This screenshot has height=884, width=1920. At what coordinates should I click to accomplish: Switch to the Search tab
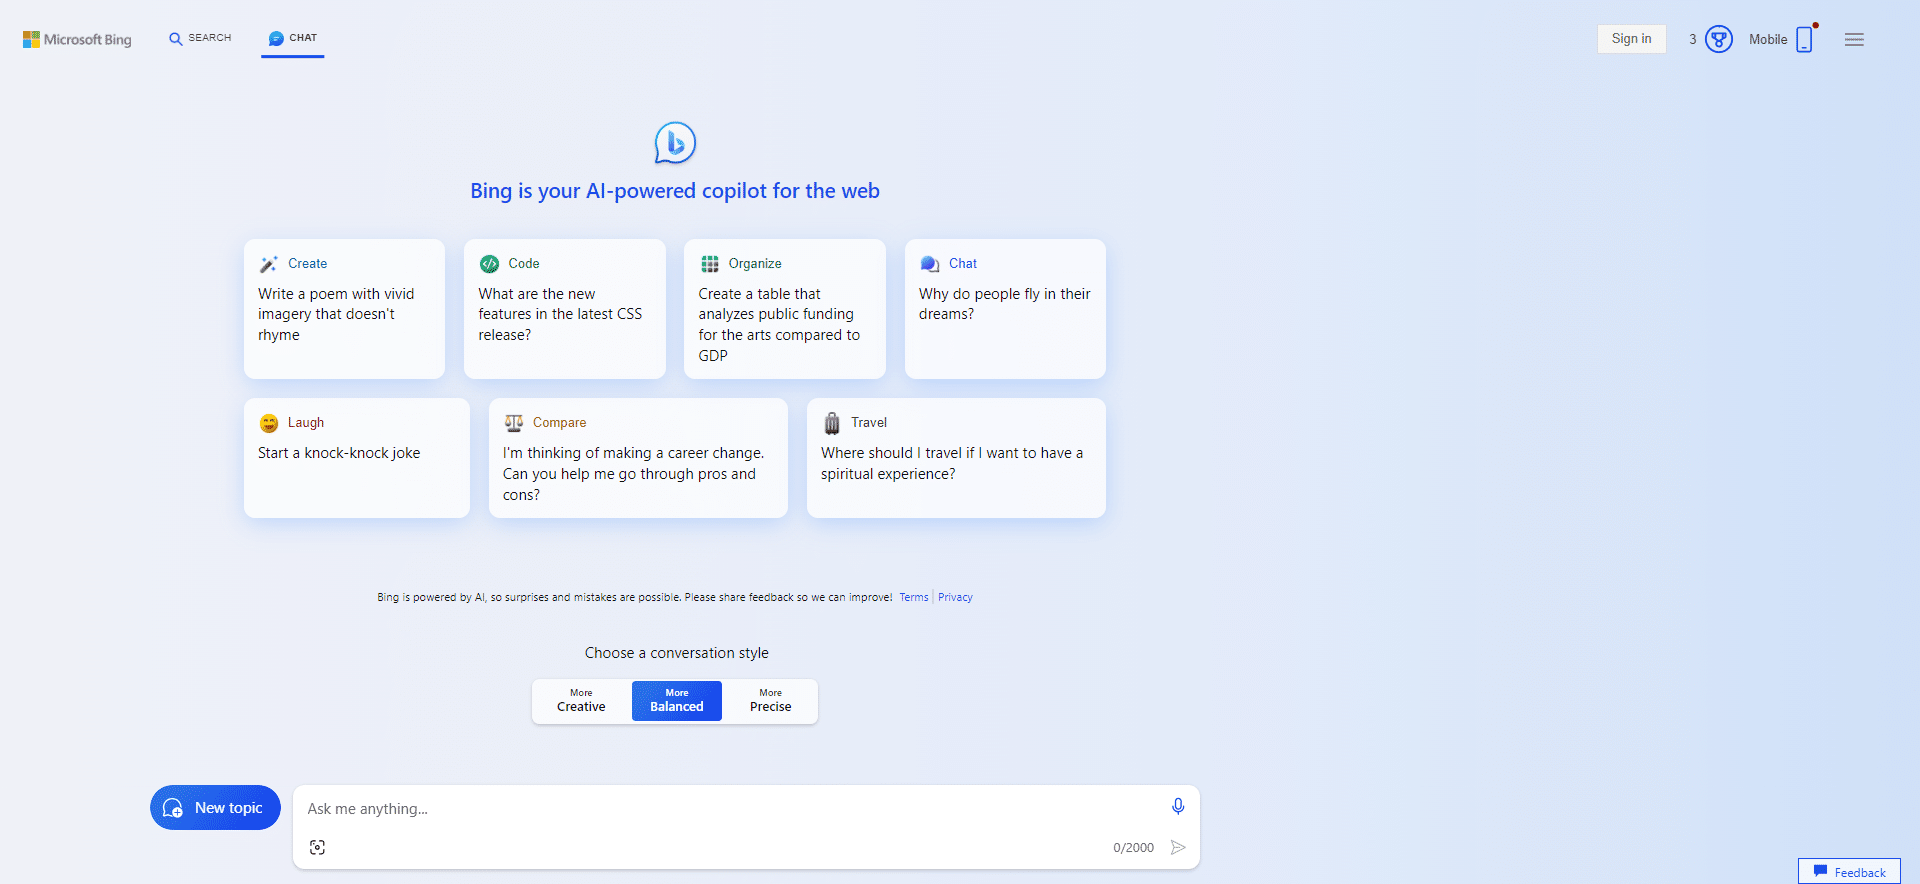[200, 38]
